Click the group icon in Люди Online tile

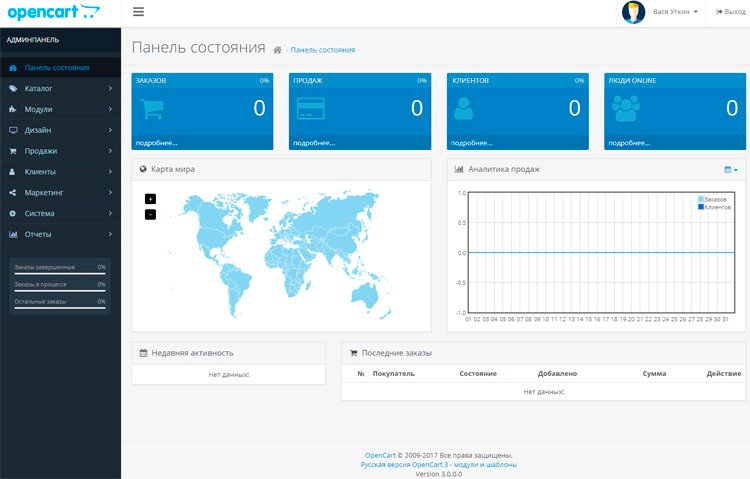[626, 109]
